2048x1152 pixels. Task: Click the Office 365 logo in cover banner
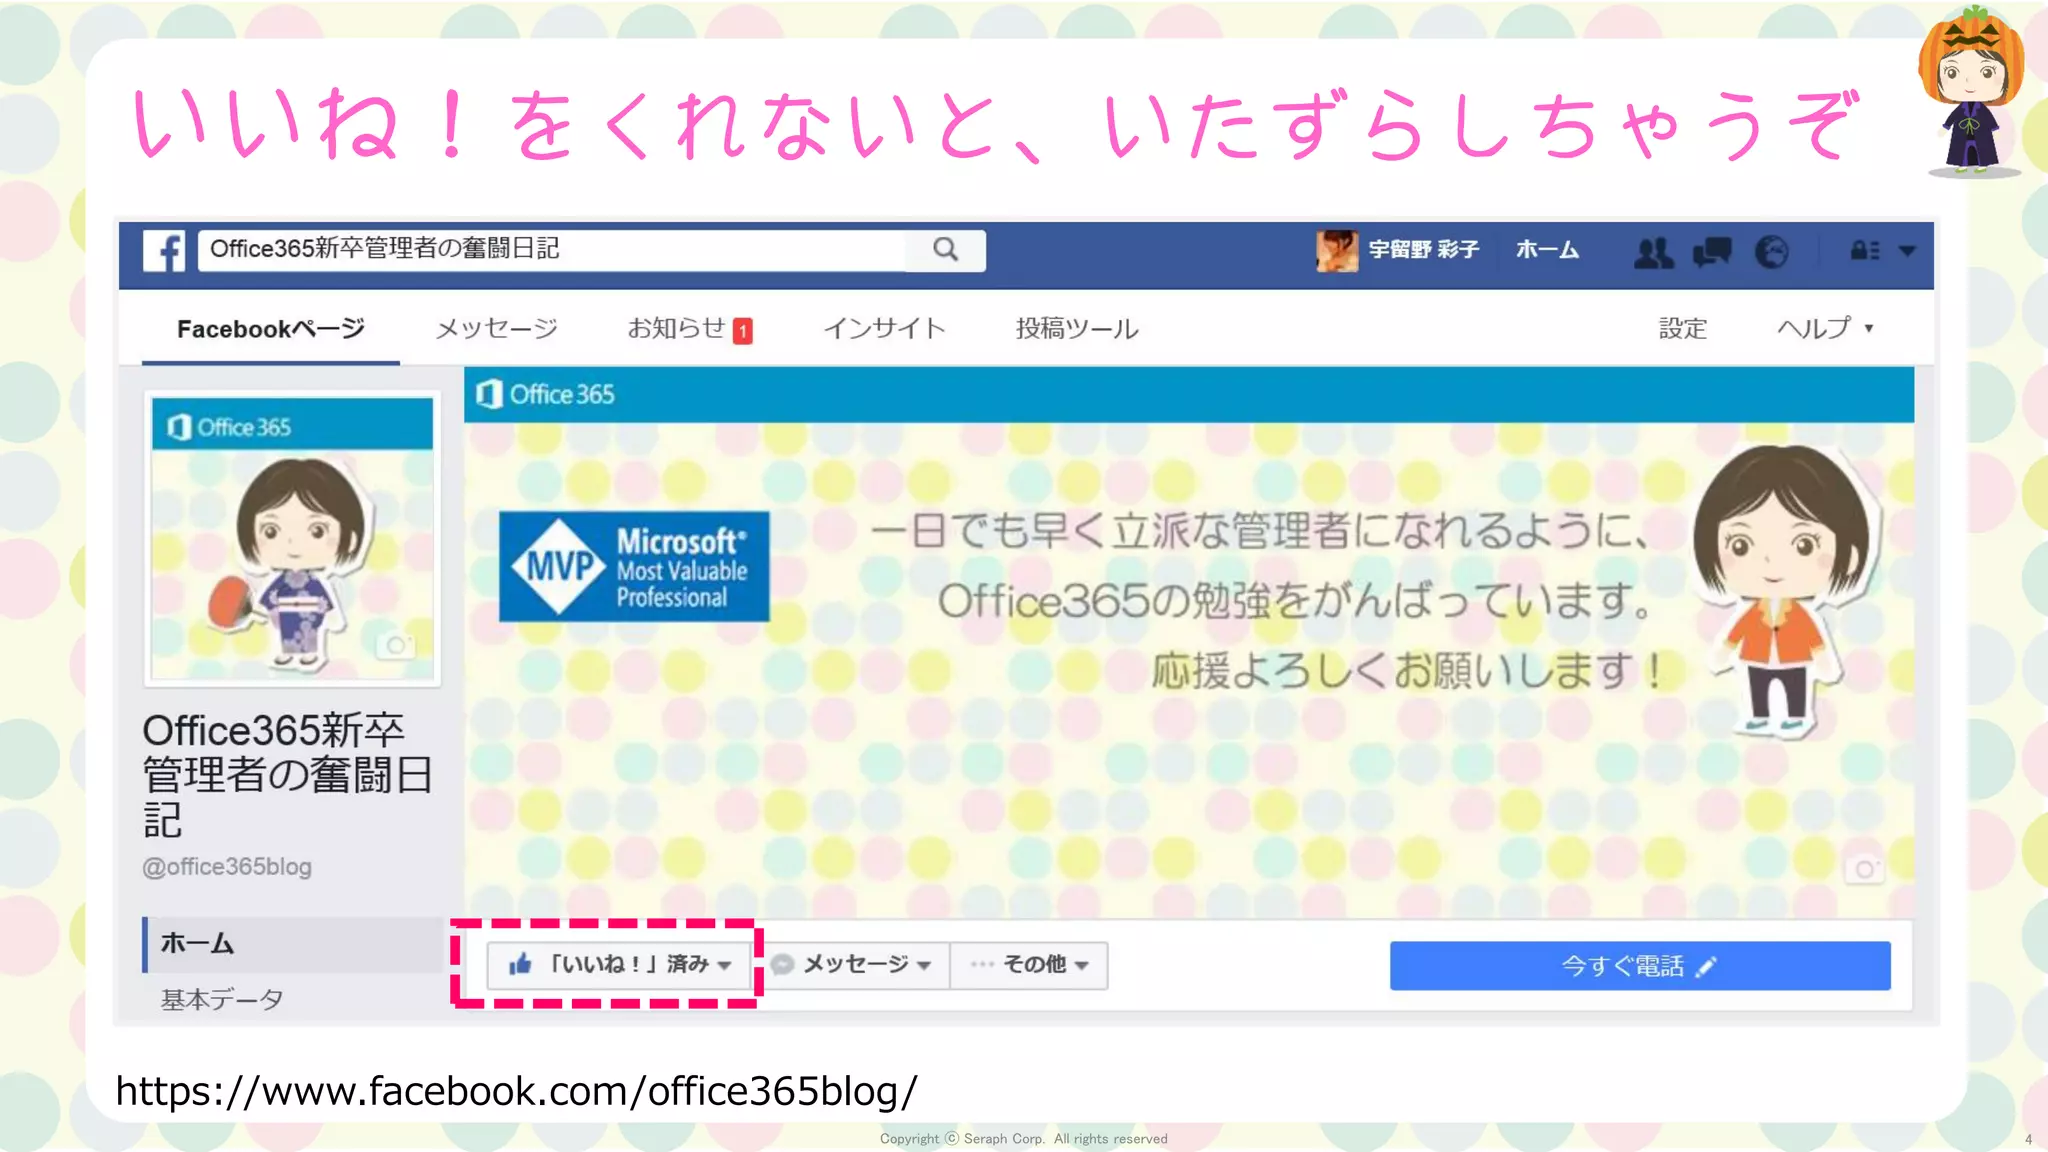[x=546, y=395]
